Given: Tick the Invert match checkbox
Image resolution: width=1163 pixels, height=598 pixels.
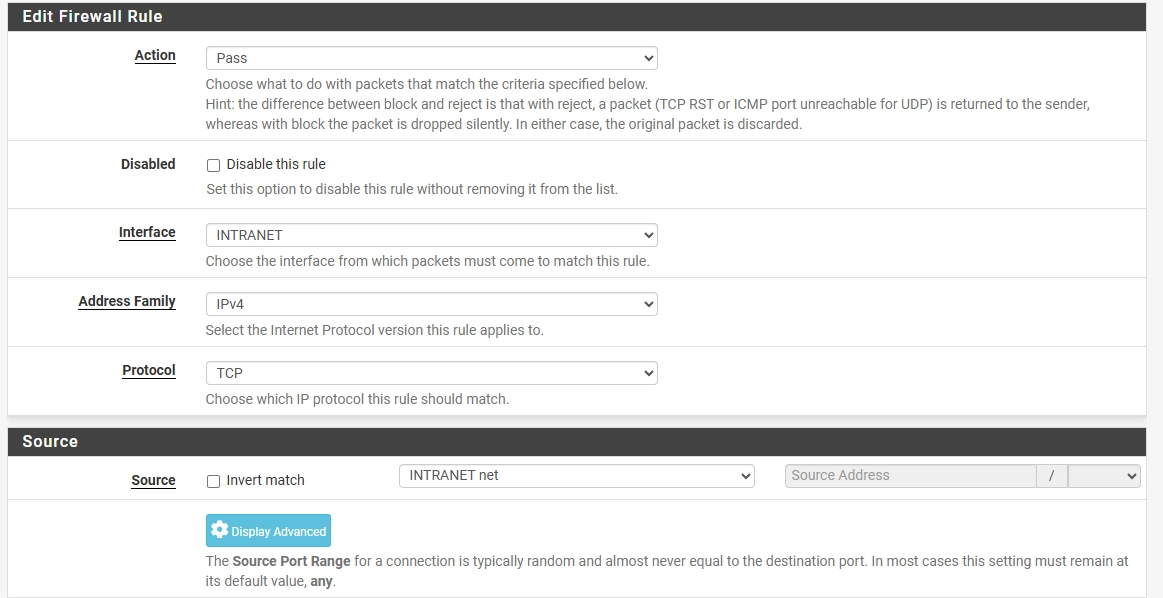Looking at the screenshot, I should coord(213,481).
